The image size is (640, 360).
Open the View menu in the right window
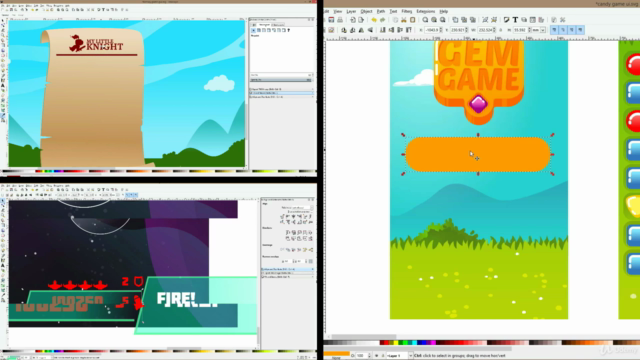tap(338, 11)
